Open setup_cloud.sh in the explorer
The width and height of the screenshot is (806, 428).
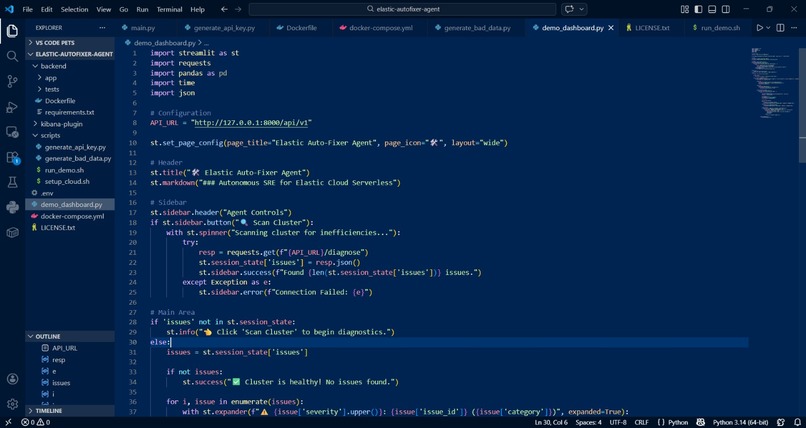pyautogui.click(x=70, y=181)
